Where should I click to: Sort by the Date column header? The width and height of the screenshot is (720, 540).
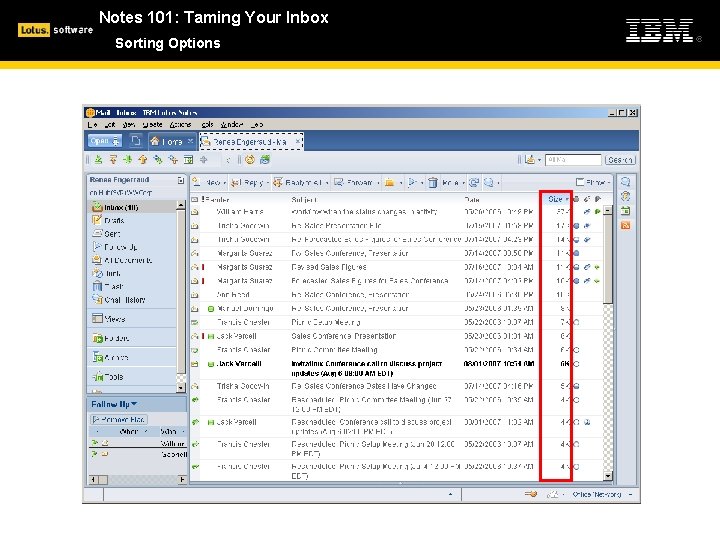[472, 199]
